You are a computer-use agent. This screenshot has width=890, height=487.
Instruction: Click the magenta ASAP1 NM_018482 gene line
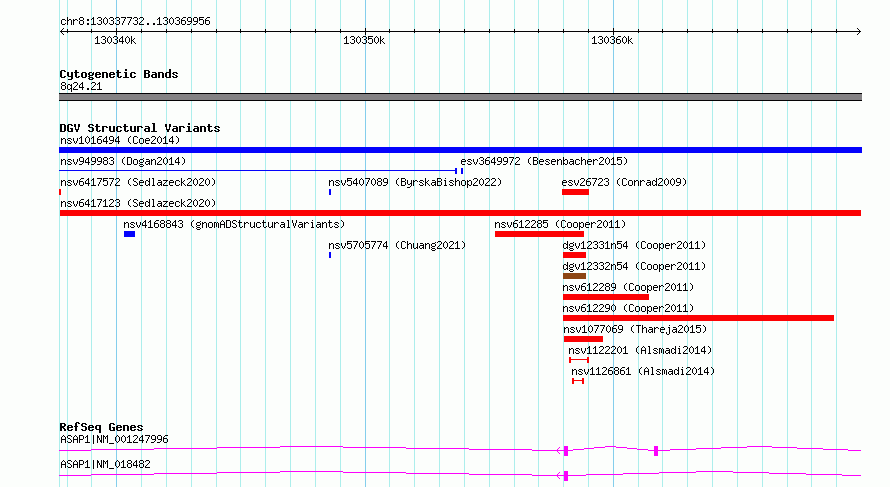coord(460,475)
